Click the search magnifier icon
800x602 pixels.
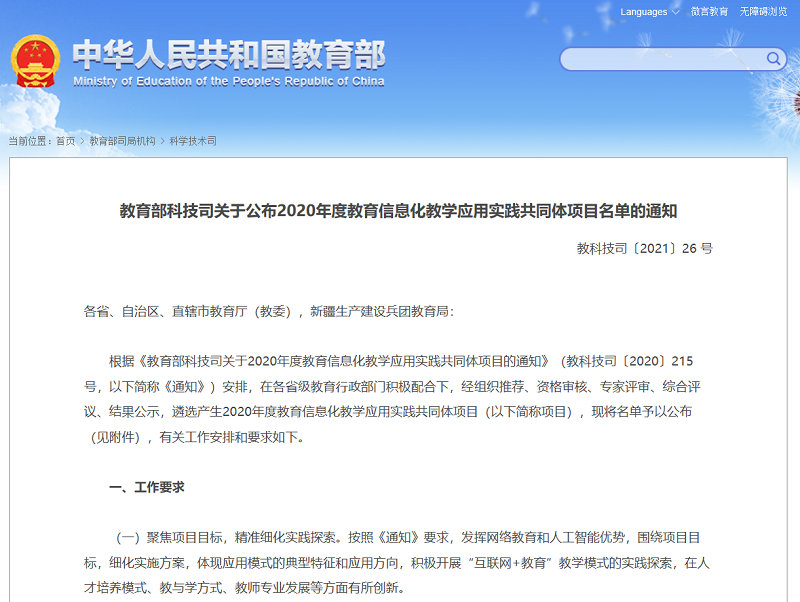(772, 58)
